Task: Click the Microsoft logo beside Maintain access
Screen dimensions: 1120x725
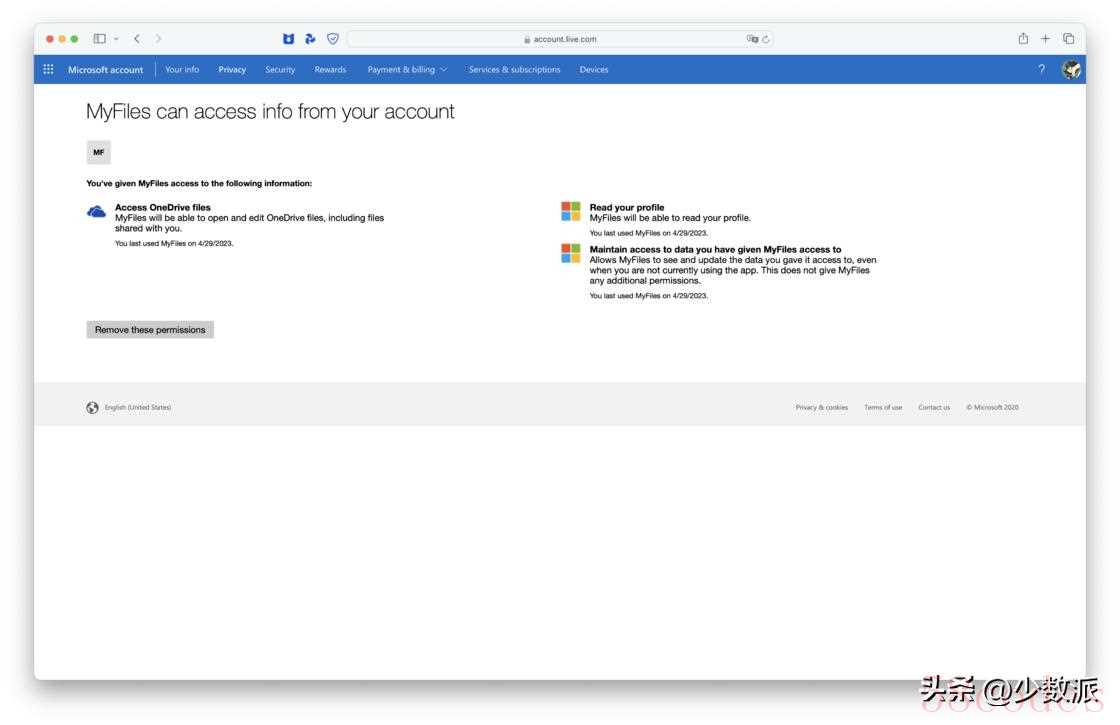Action: [571, 253]
